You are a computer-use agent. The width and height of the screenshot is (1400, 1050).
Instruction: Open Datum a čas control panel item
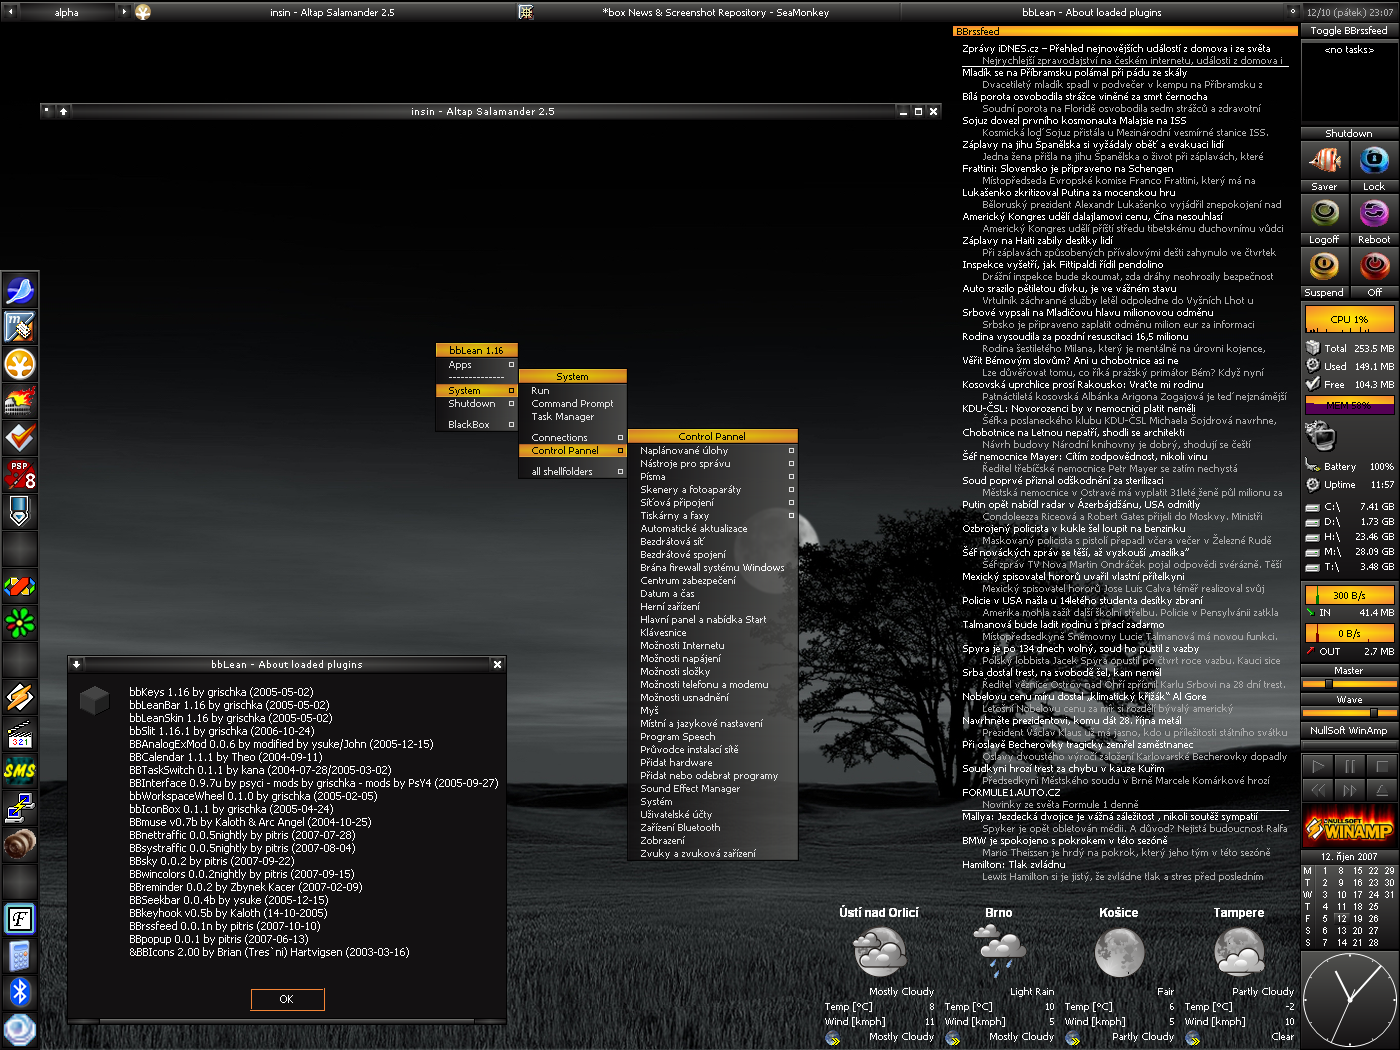click(712, 593)
